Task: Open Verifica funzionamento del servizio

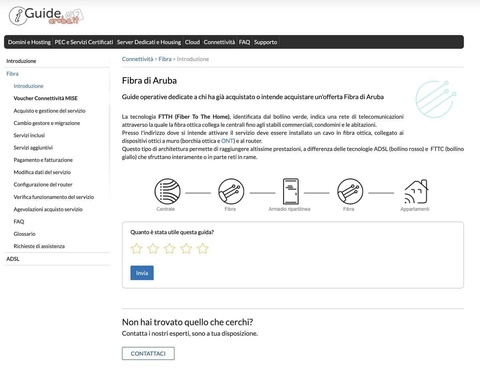Action: [54, 197]
